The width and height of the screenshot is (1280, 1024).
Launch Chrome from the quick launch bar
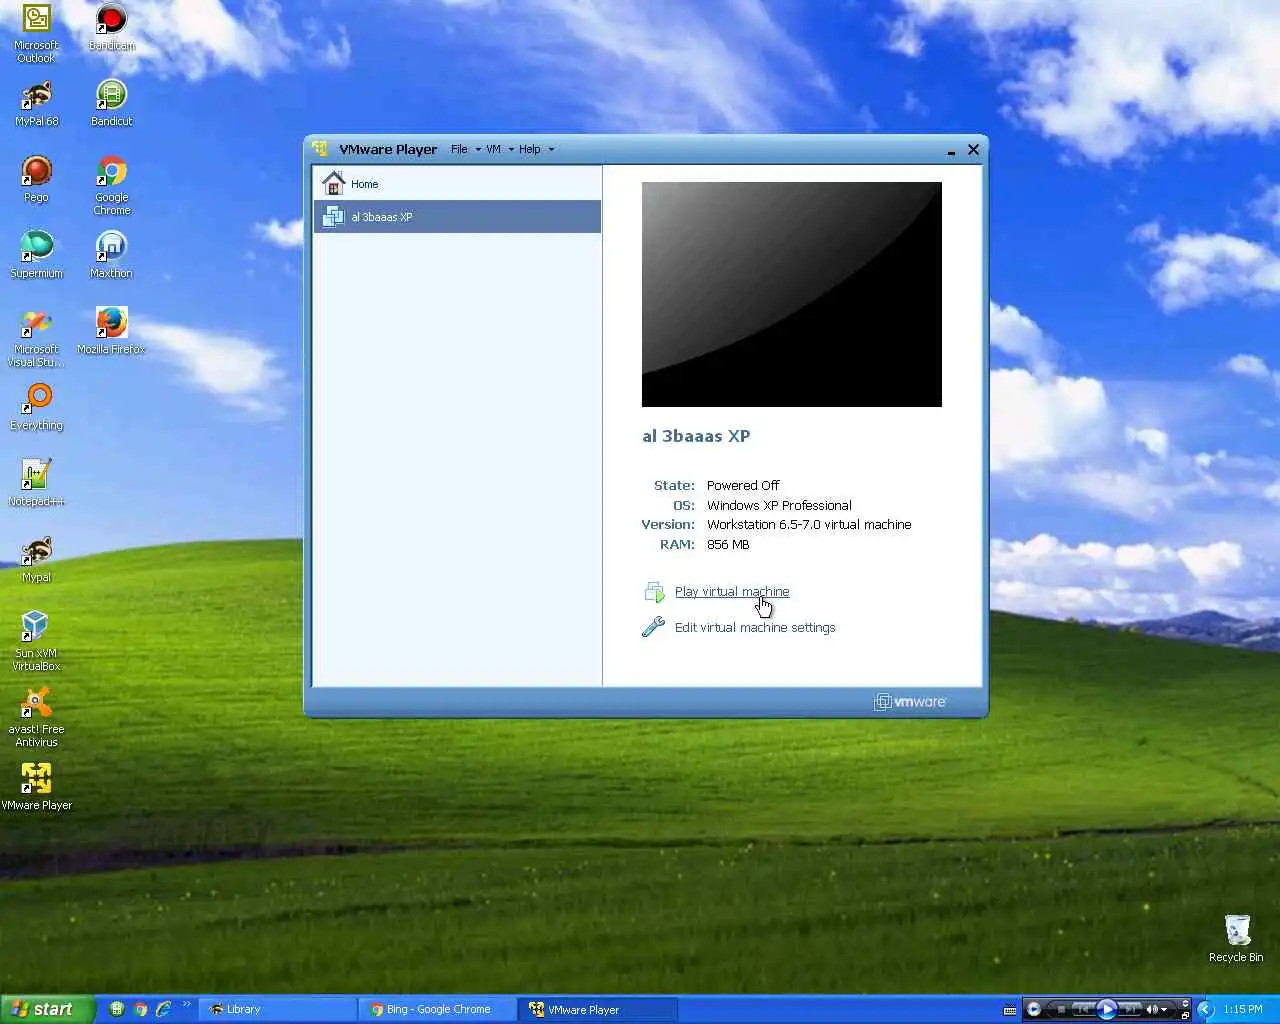(140, 1009)
